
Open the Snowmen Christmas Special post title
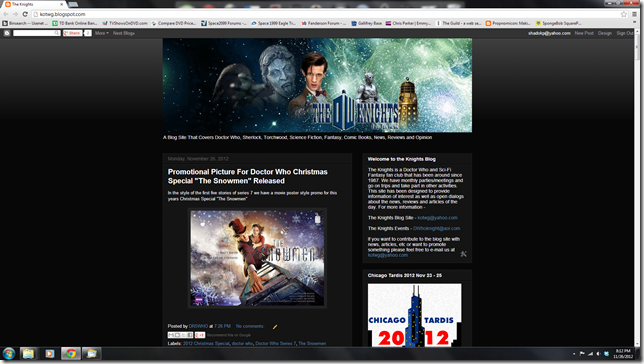pyautogui.click(x=247, y=176)
